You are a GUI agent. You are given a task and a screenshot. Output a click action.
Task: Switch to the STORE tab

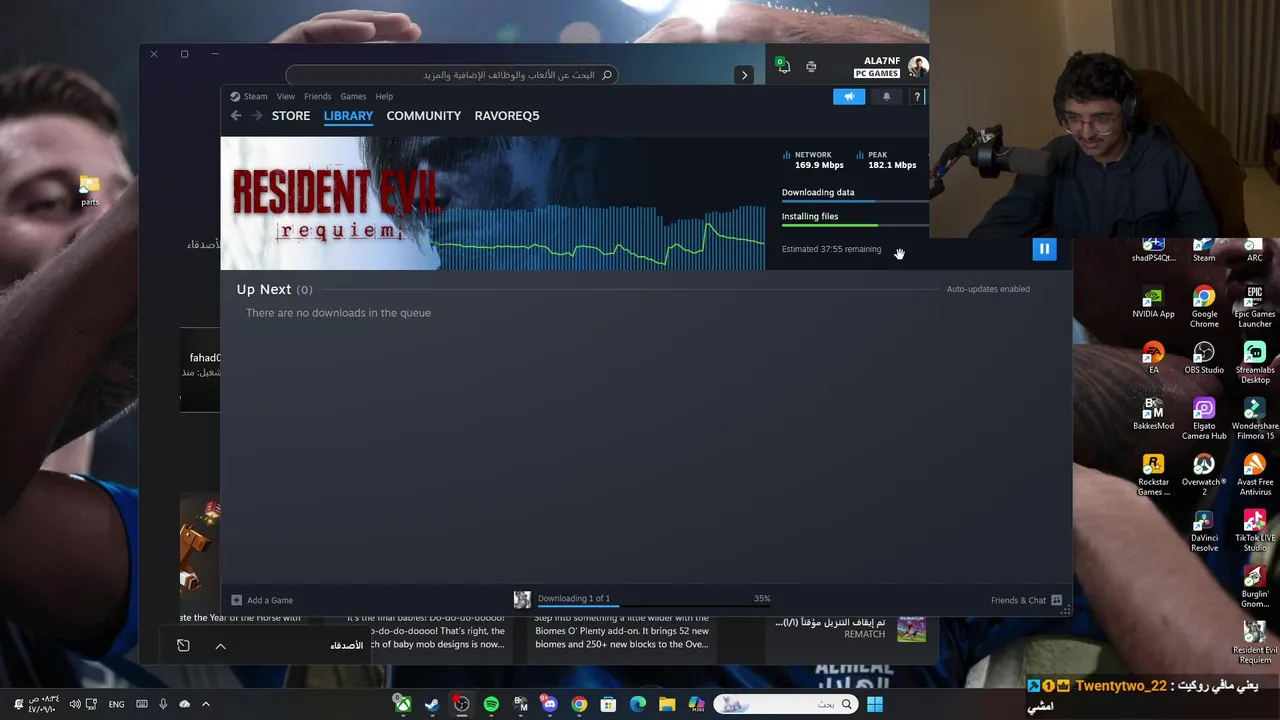pyautogui.click(x=291, y=116)
